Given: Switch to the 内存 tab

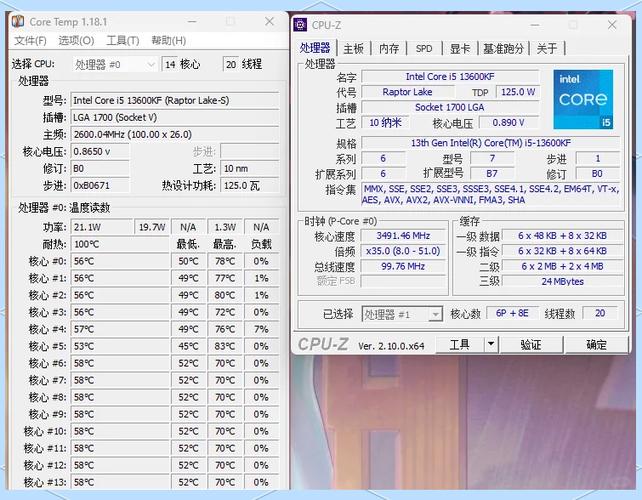Looking at the screenshot, I should click(x=388, y=48).
